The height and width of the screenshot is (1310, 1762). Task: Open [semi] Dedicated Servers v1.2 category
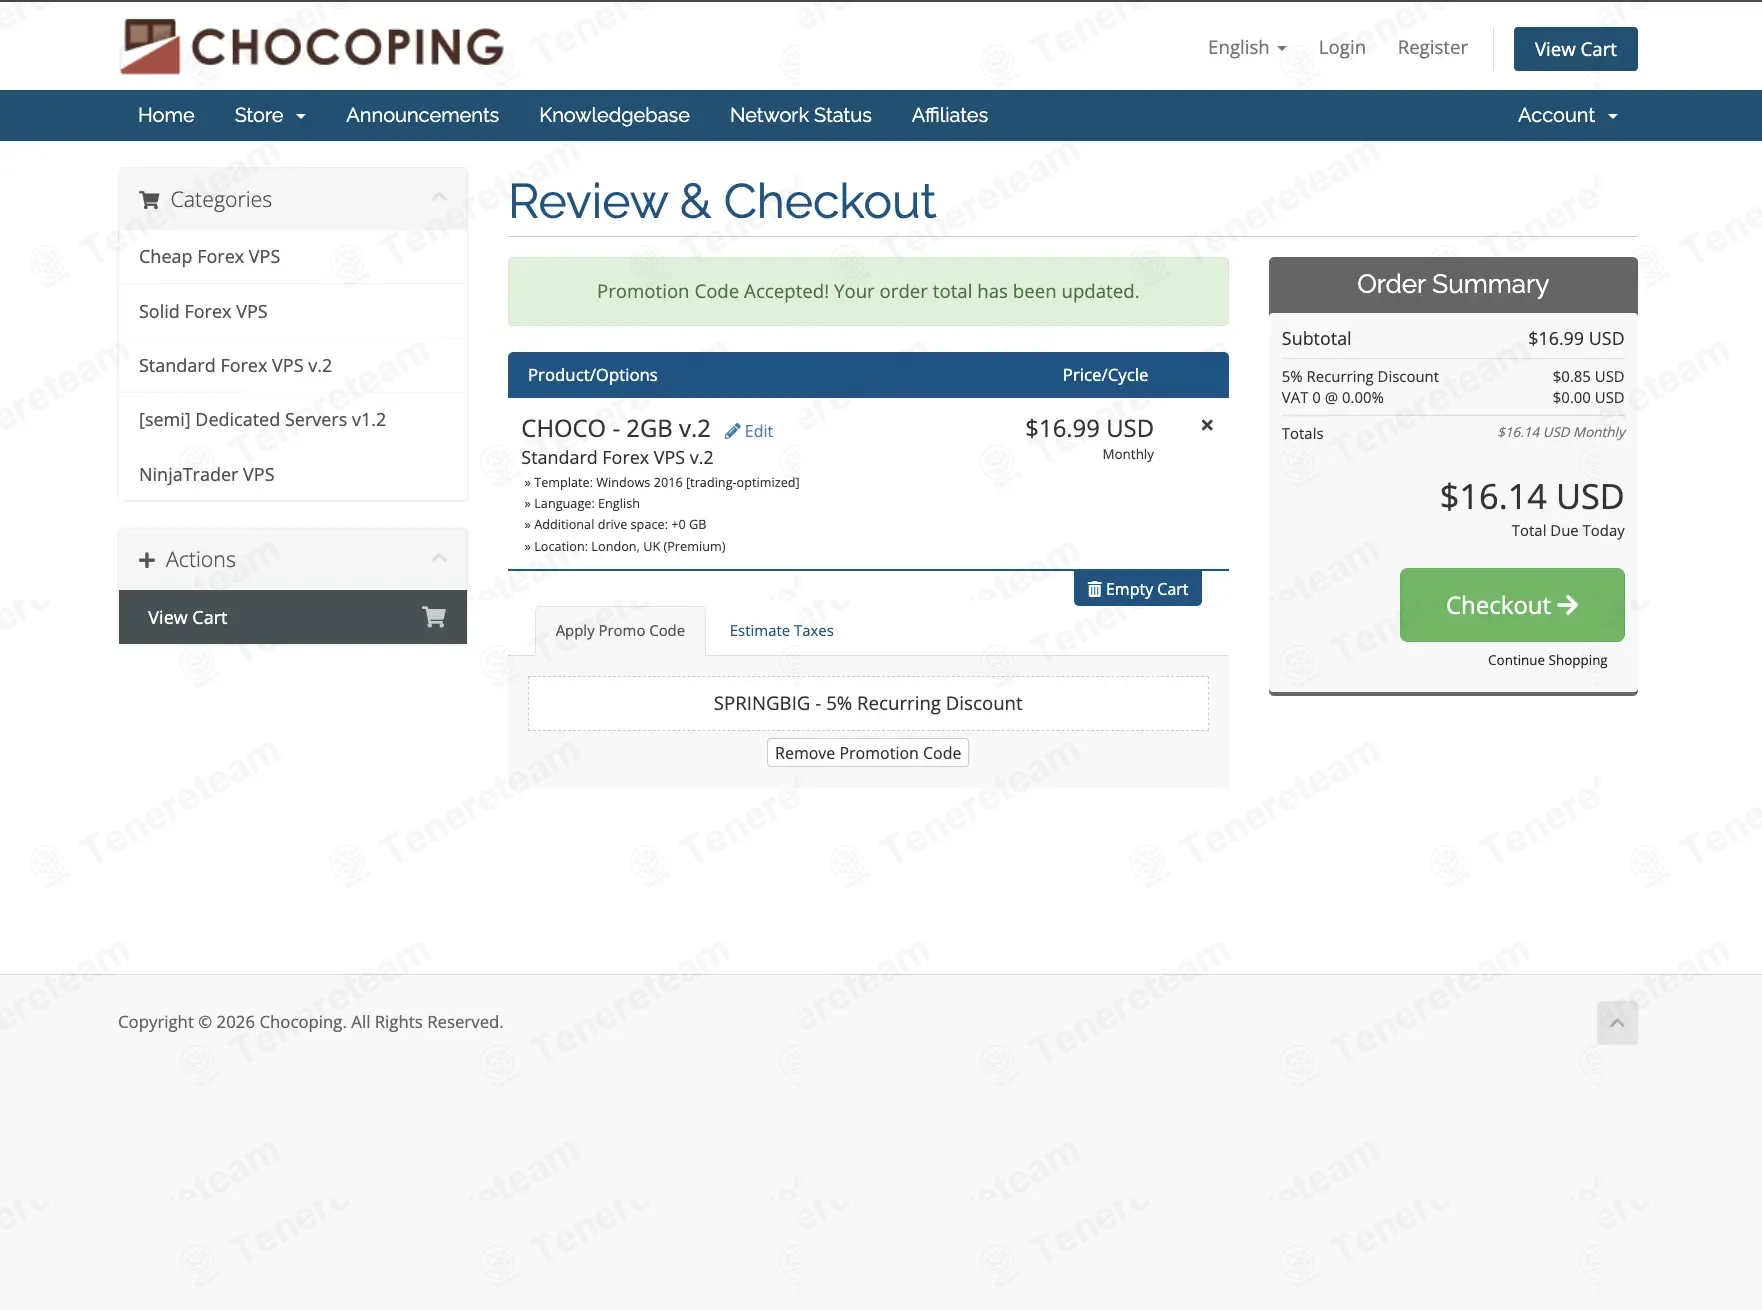pyautogui.click(x=293, y=420)
